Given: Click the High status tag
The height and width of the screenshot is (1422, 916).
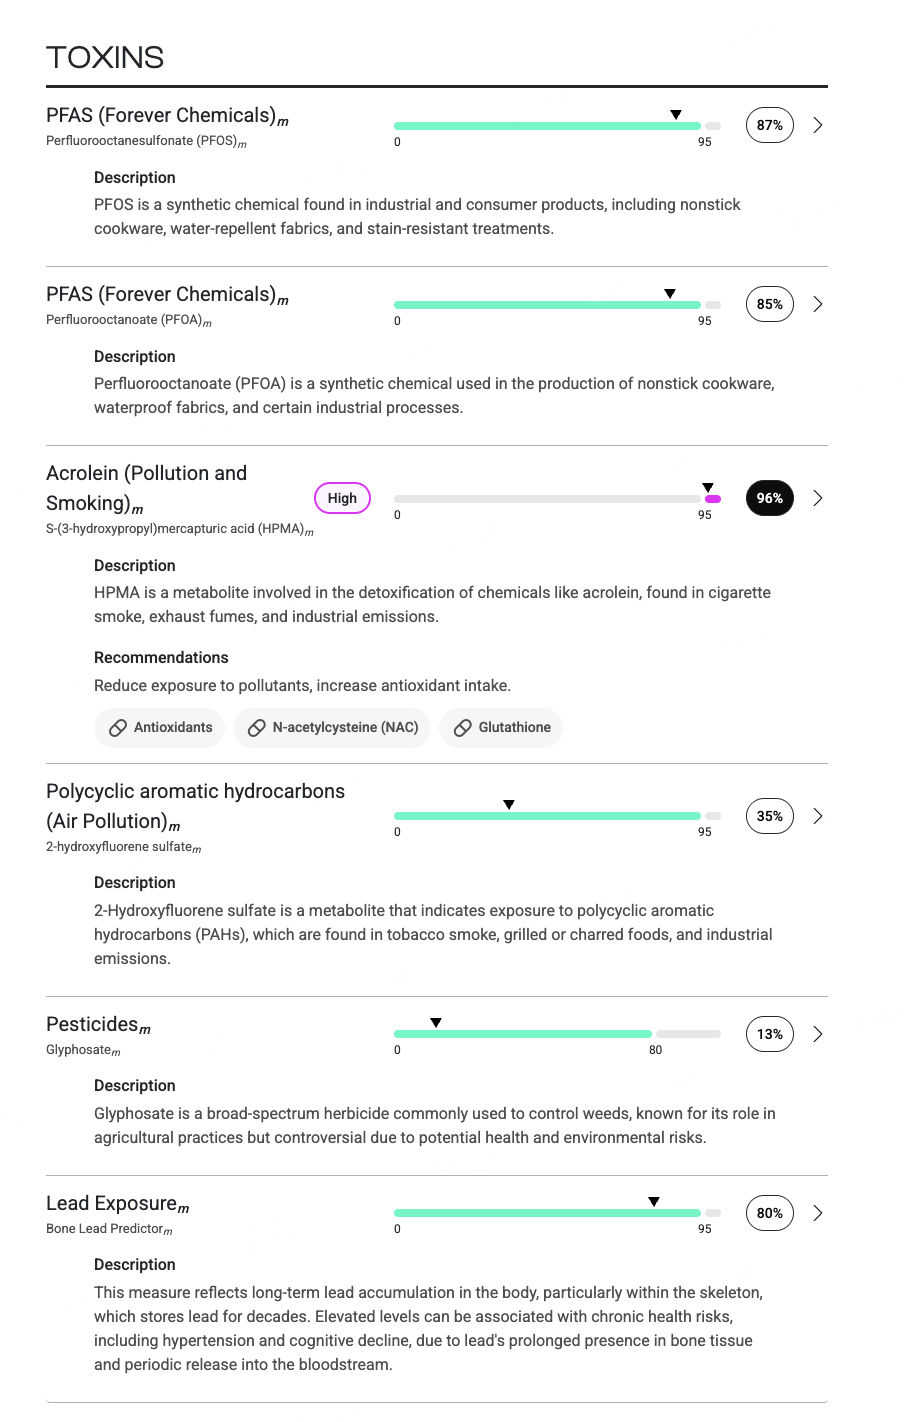Looking at the screenshot, I should [x=342, y=498].
